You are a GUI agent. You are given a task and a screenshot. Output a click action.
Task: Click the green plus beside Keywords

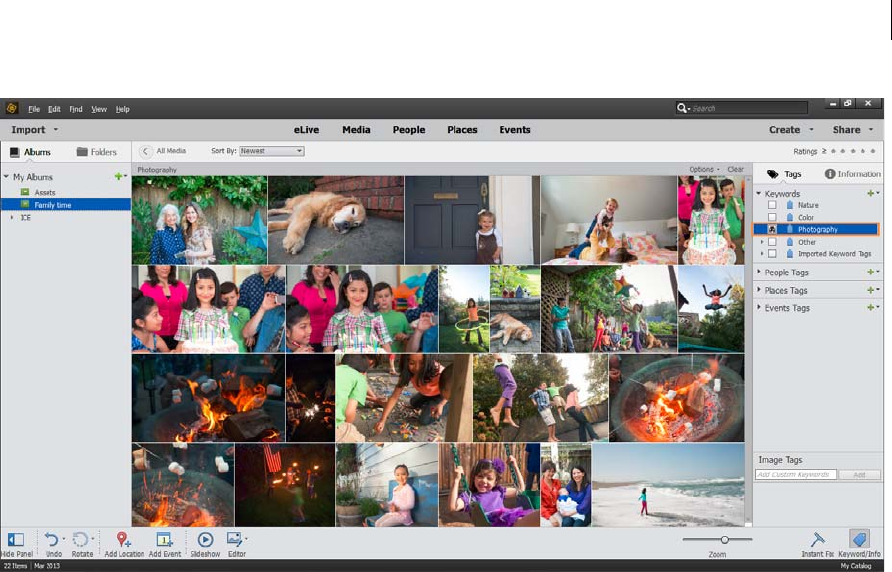point(870,194)
